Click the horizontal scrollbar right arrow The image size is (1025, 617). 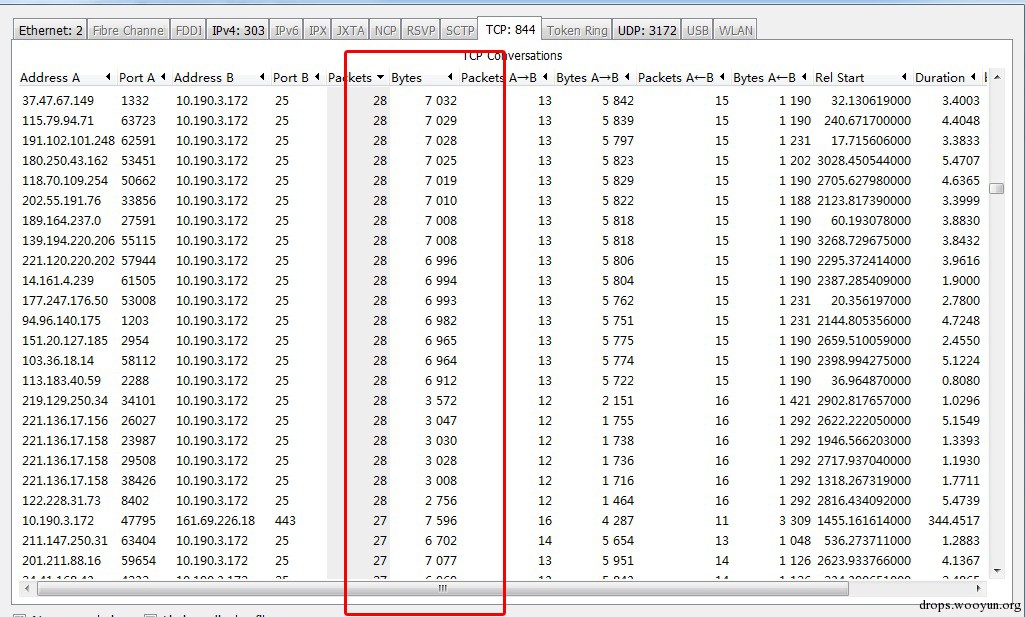coord(979,588)
